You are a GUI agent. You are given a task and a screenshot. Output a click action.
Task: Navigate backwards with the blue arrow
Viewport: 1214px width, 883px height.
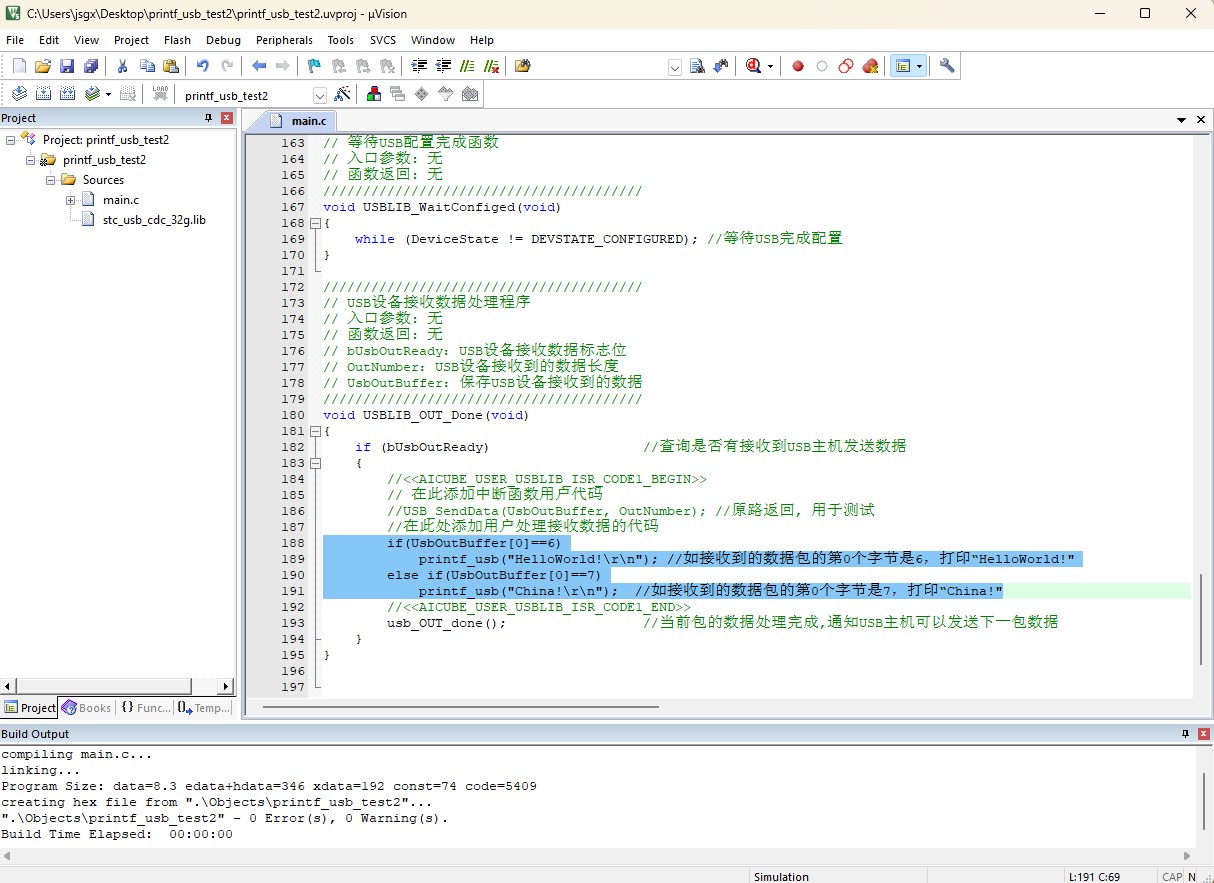pyautogui.click(x=259, y=66)
